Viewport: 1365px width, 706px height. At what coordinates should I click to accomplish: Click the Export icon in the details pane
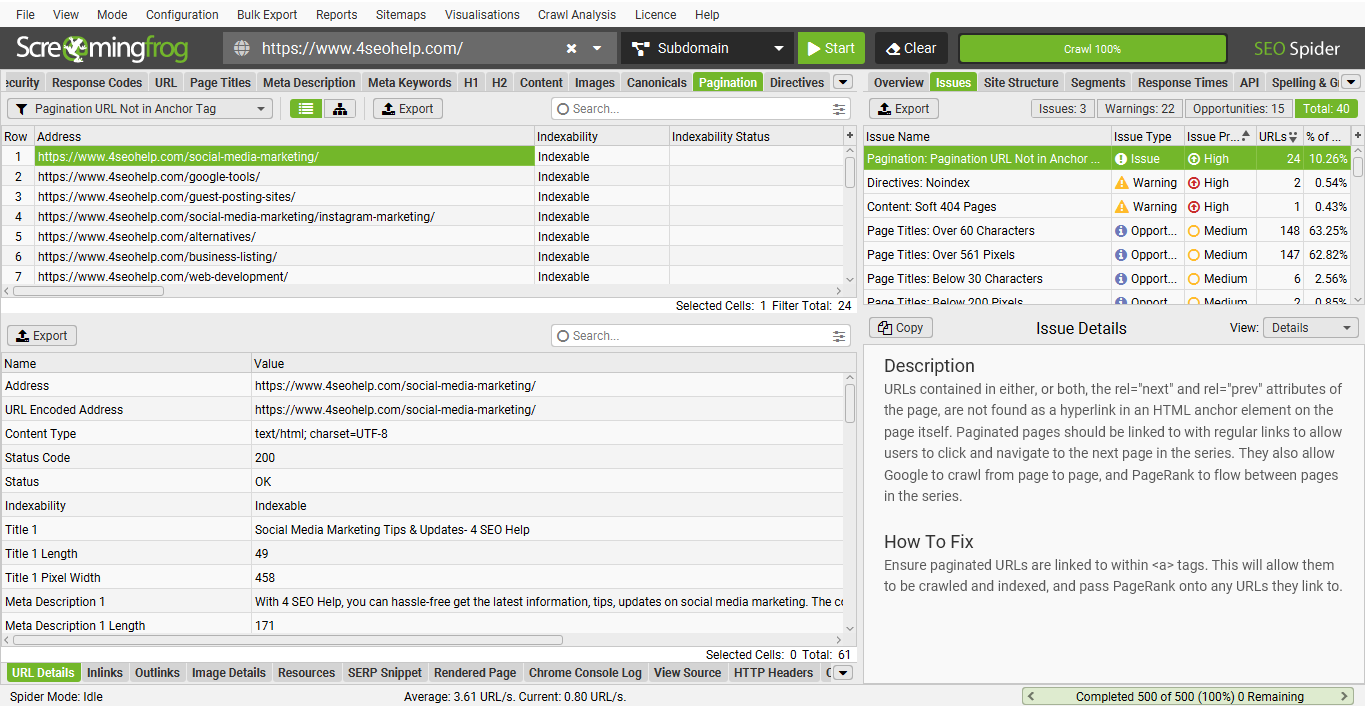(41, 335)
